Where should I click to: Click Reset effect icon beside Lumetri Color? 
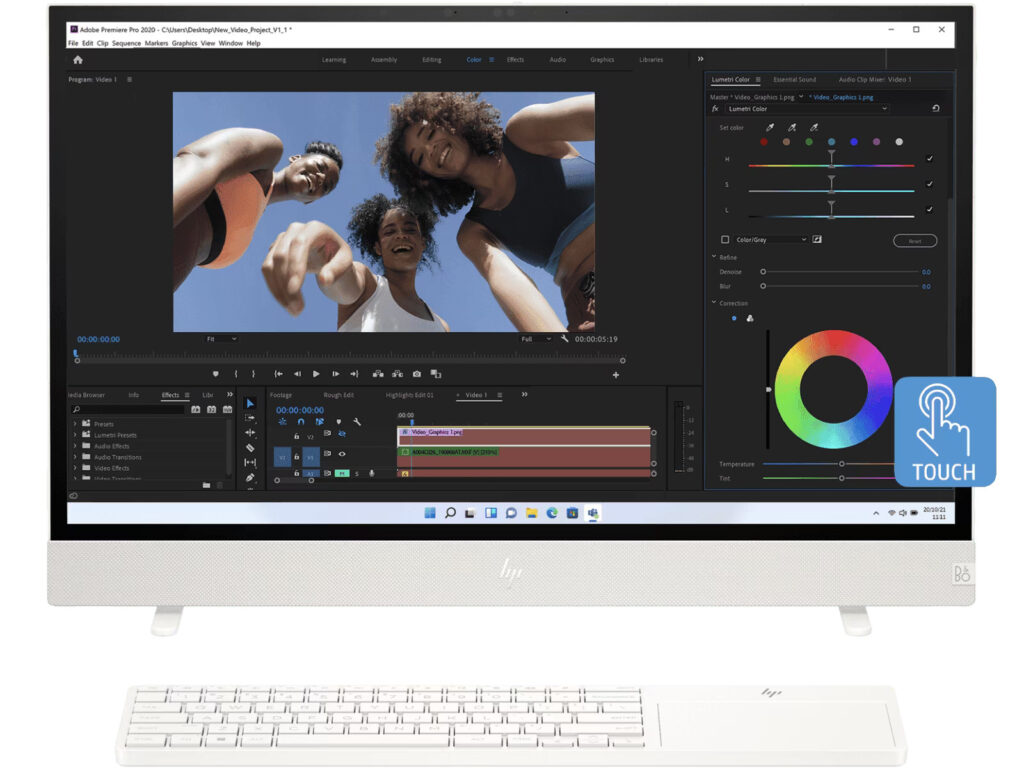coord(935,108)
